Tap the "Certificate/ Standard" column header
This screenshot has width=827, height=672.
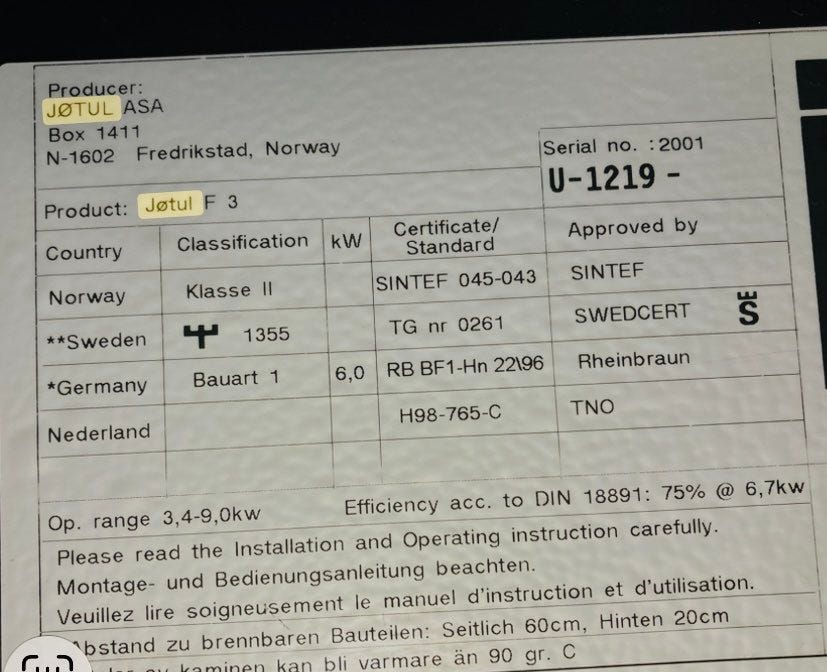447,237
